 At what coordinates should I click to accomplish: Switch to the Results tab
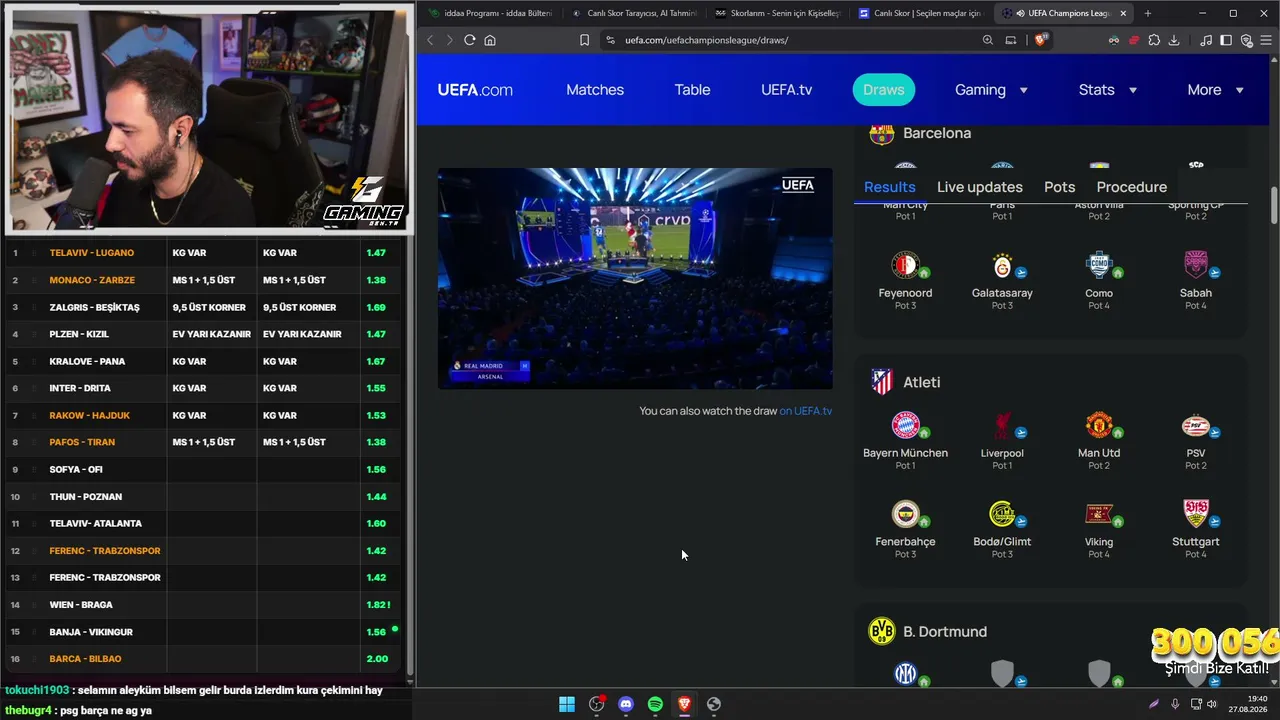tap(890, 187)
